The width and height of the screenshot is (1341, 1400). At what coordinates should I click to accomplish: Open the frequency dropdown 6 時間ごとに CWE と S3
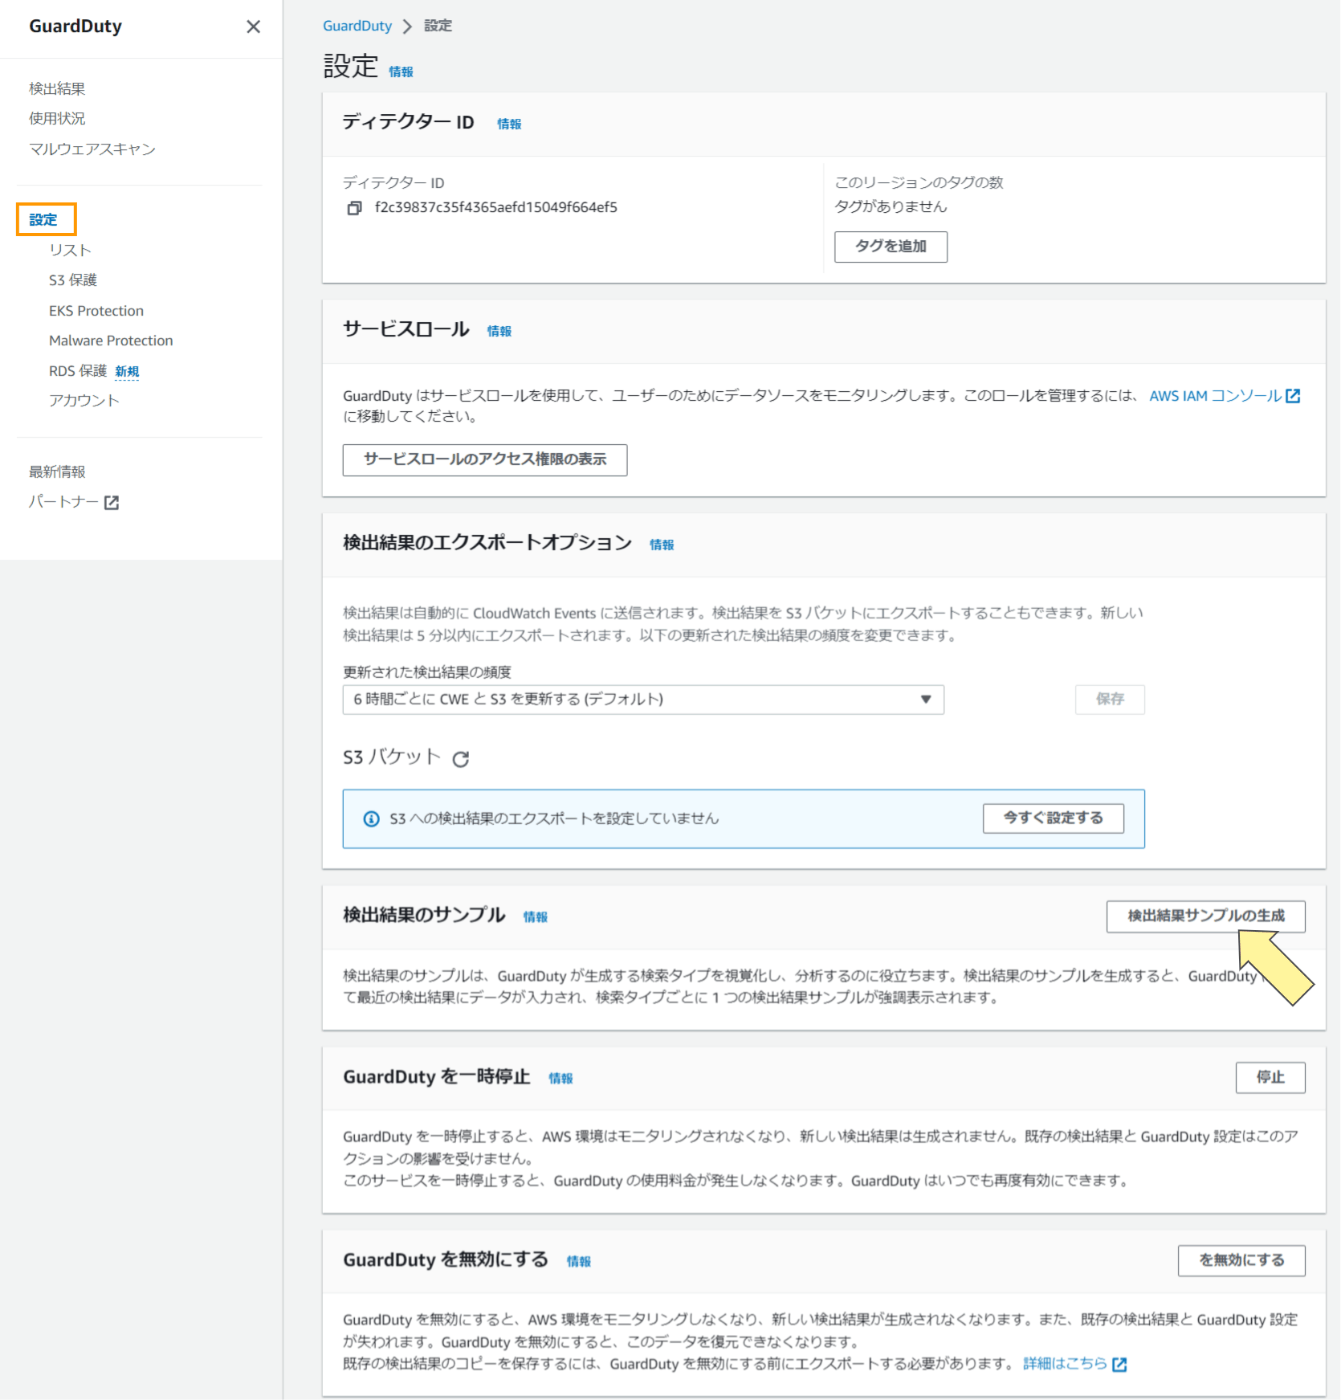(643, 700)
